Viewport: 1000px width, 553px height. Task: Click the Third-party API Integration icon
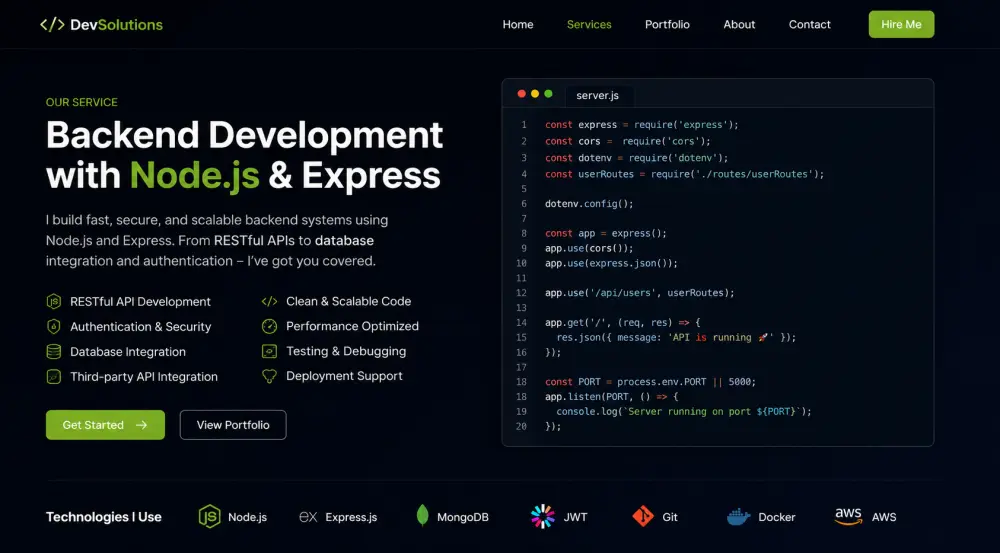point(54,377)
